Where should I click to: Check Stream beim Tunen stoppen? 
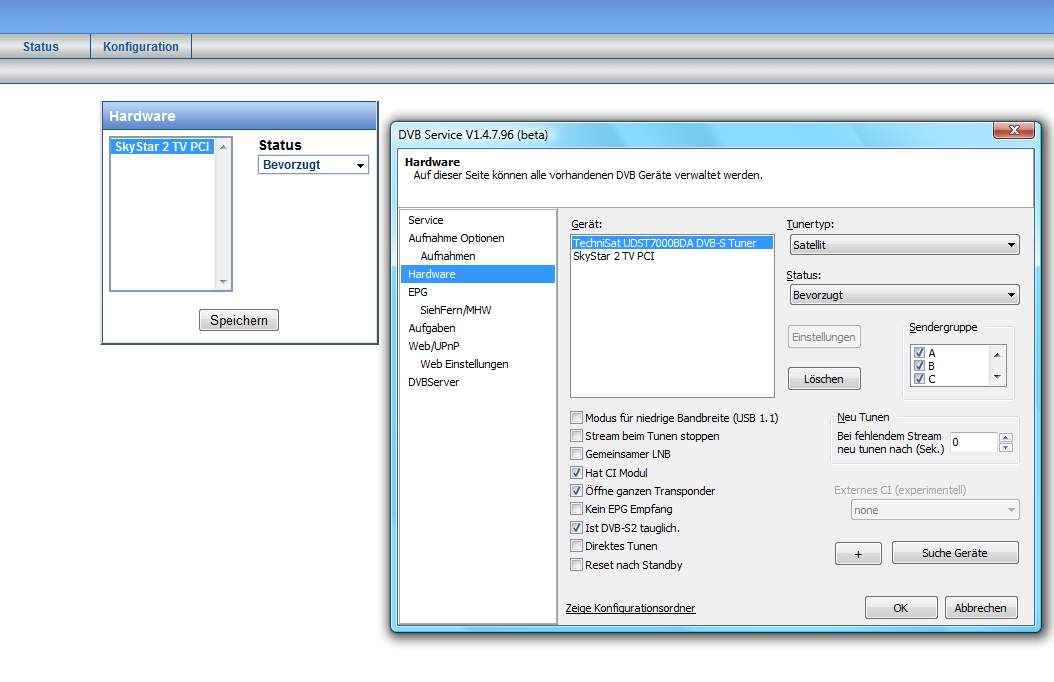[x=576, y=436]
